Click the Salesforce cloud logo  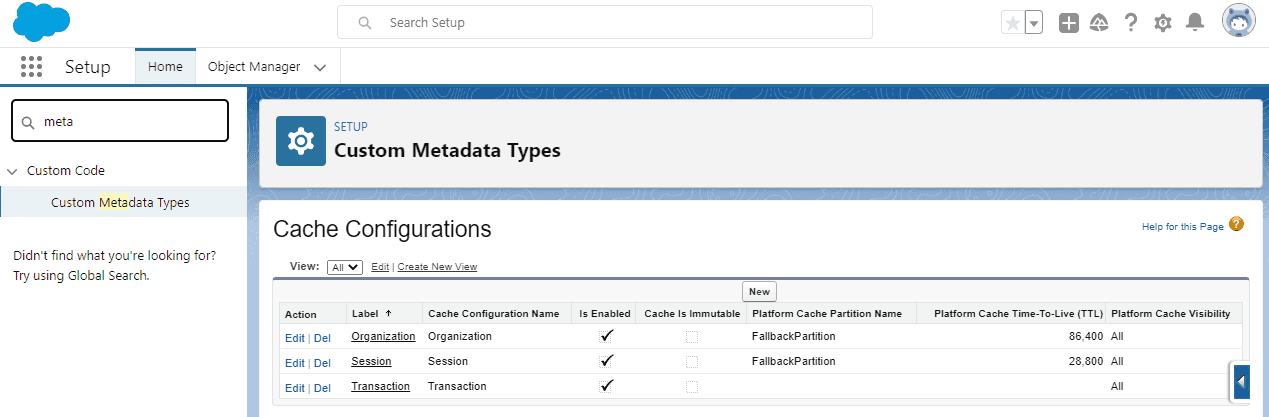(x=42, y=22)
